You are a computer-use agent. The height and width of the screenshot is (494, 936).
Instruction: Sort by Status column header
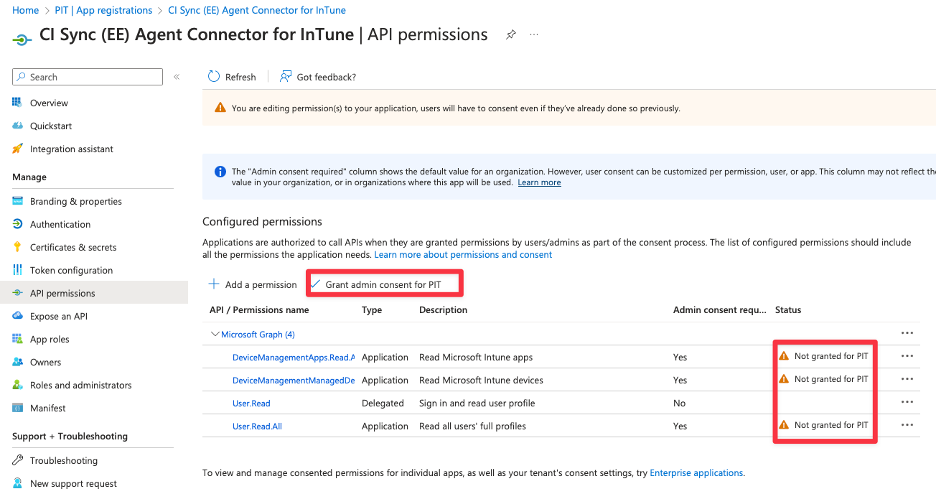(788, 310)
